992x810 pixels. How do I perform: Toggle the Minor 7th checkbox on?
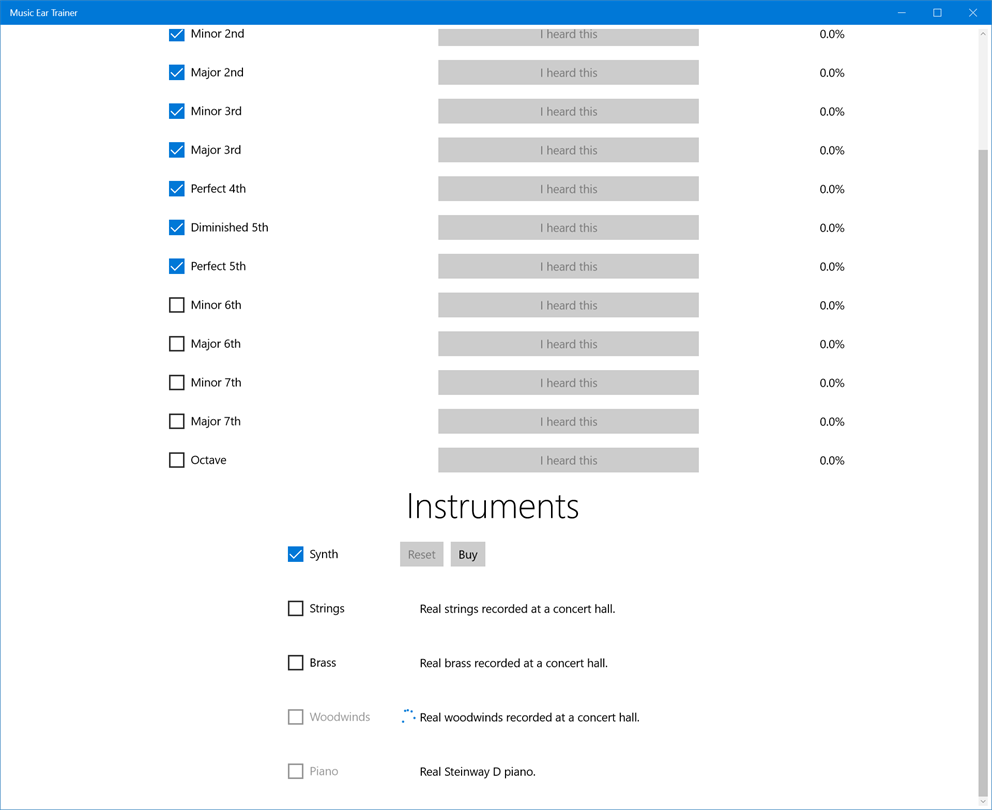[x=177, y=382]
